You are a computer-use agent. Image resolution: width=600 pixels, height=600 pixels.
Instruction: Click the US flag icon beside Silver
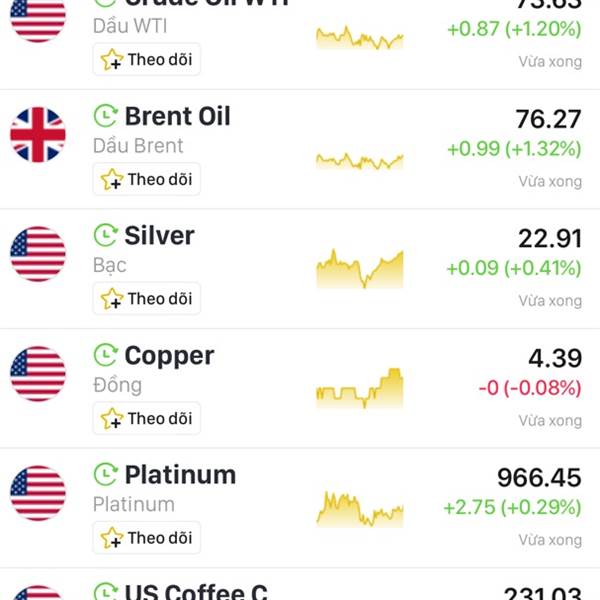38,254
